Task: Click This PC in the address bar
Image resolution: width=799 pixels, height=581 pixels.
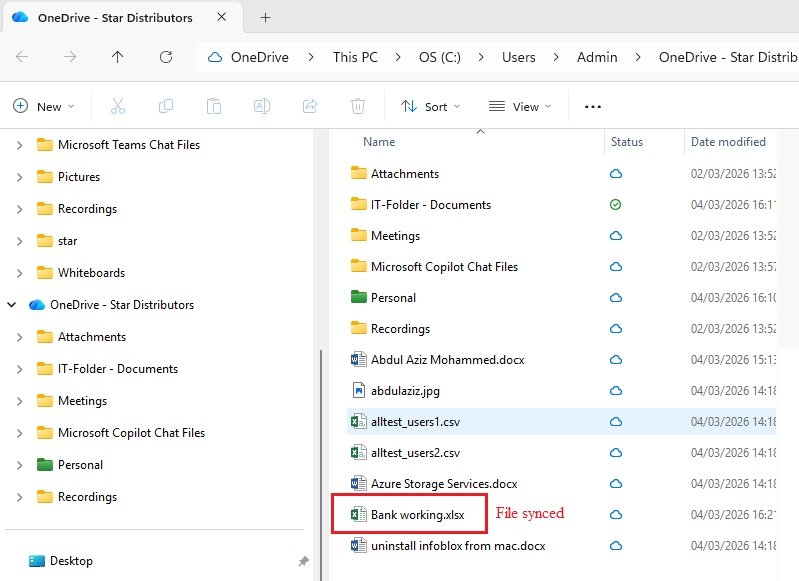Action: tap(355, 57)
